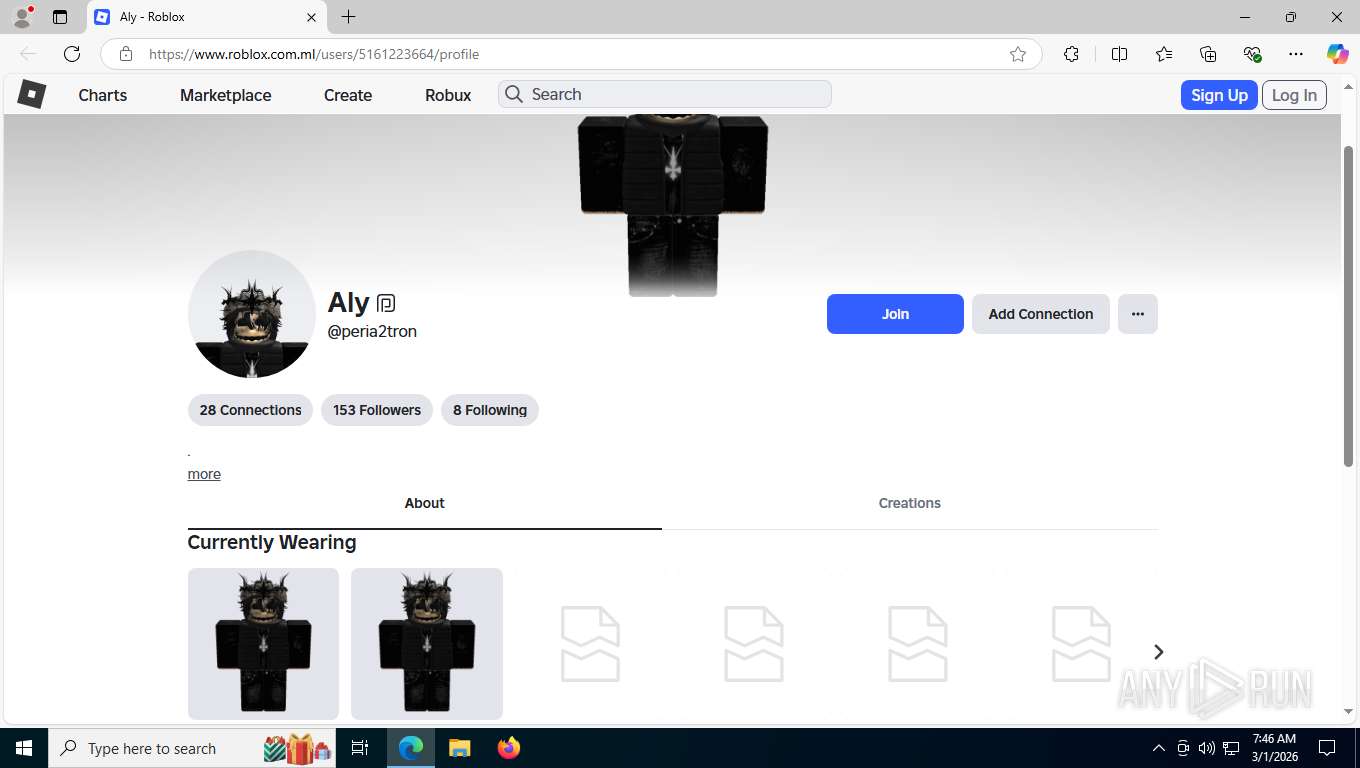Click the magnifier icon in Search
Viewport: 1360px width, 768px height.
514,94
